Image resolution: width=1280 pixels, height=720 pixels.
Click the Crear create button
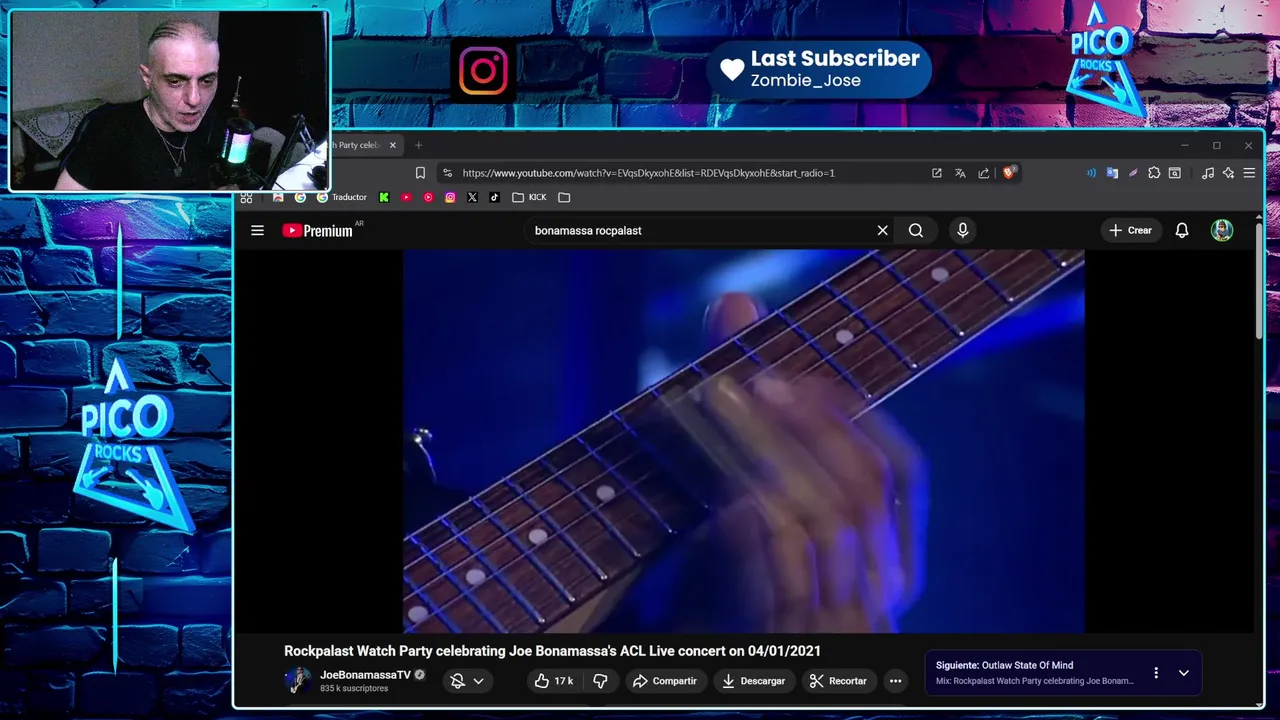(x=1131, y=230)
